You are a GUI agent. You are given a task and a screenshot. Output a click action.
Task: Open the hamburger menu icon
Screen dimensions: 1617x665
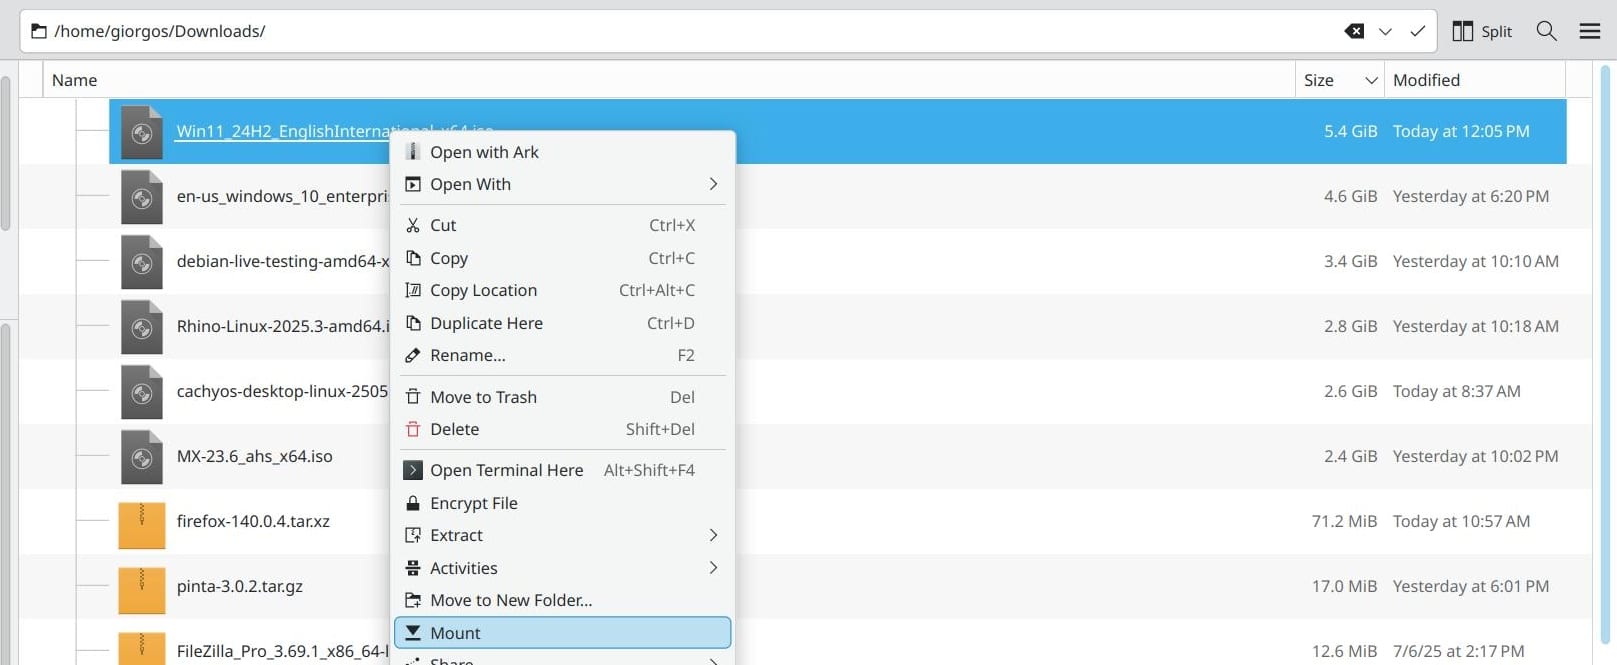click(x=1590, y=31)
